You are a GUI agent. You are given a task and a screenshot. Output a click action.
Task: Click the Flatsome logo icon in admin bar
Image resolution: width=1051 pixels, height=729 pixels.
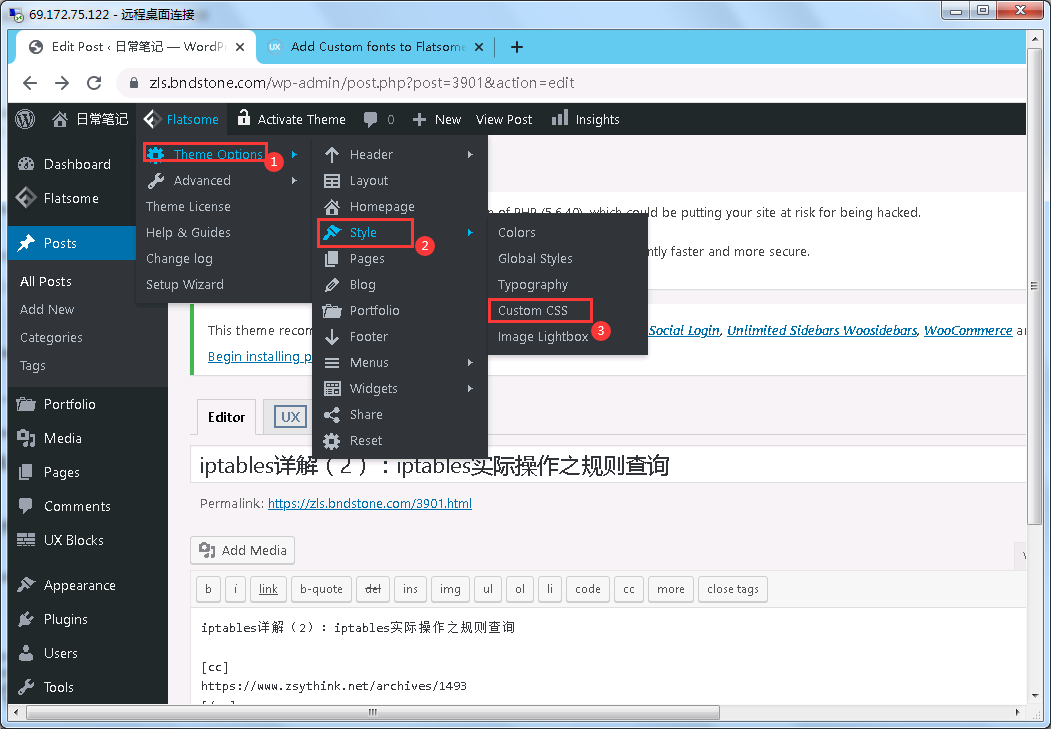tap(152, 119)
